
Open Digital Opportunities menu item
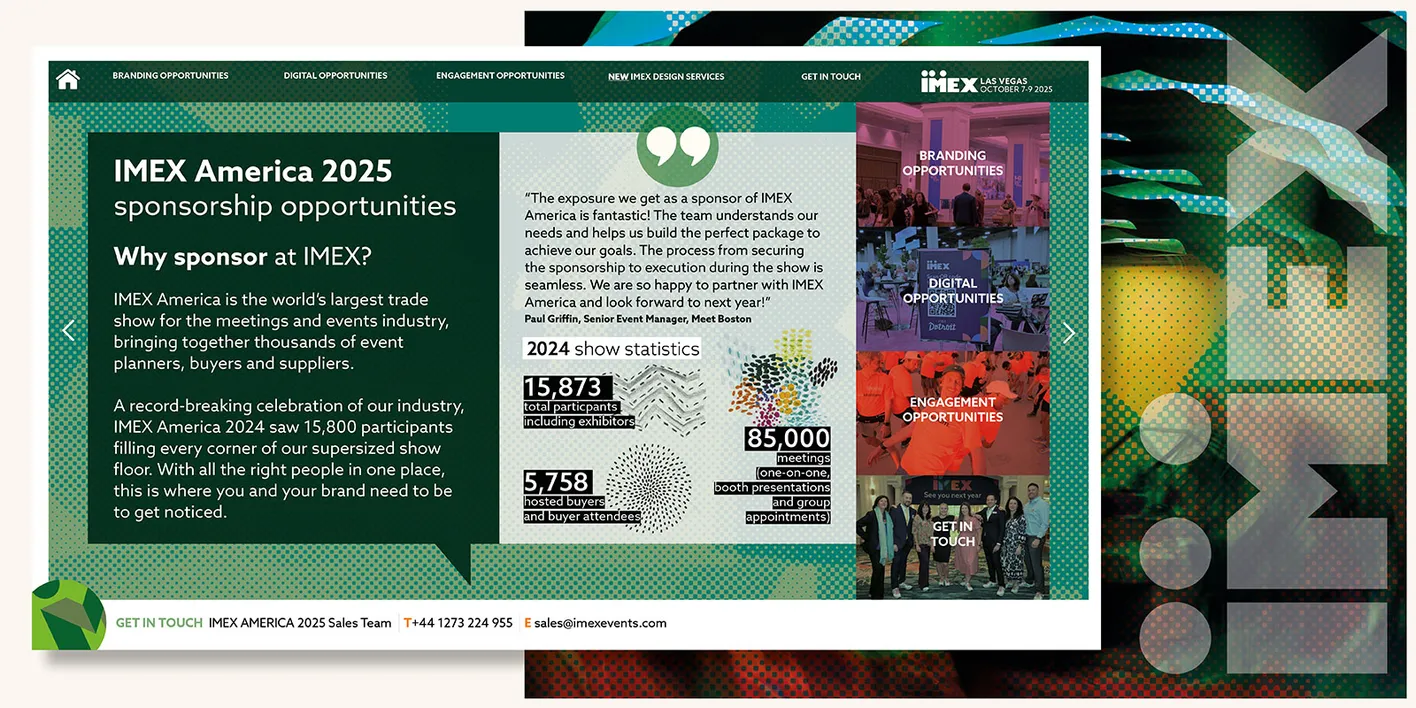(335, 76)
